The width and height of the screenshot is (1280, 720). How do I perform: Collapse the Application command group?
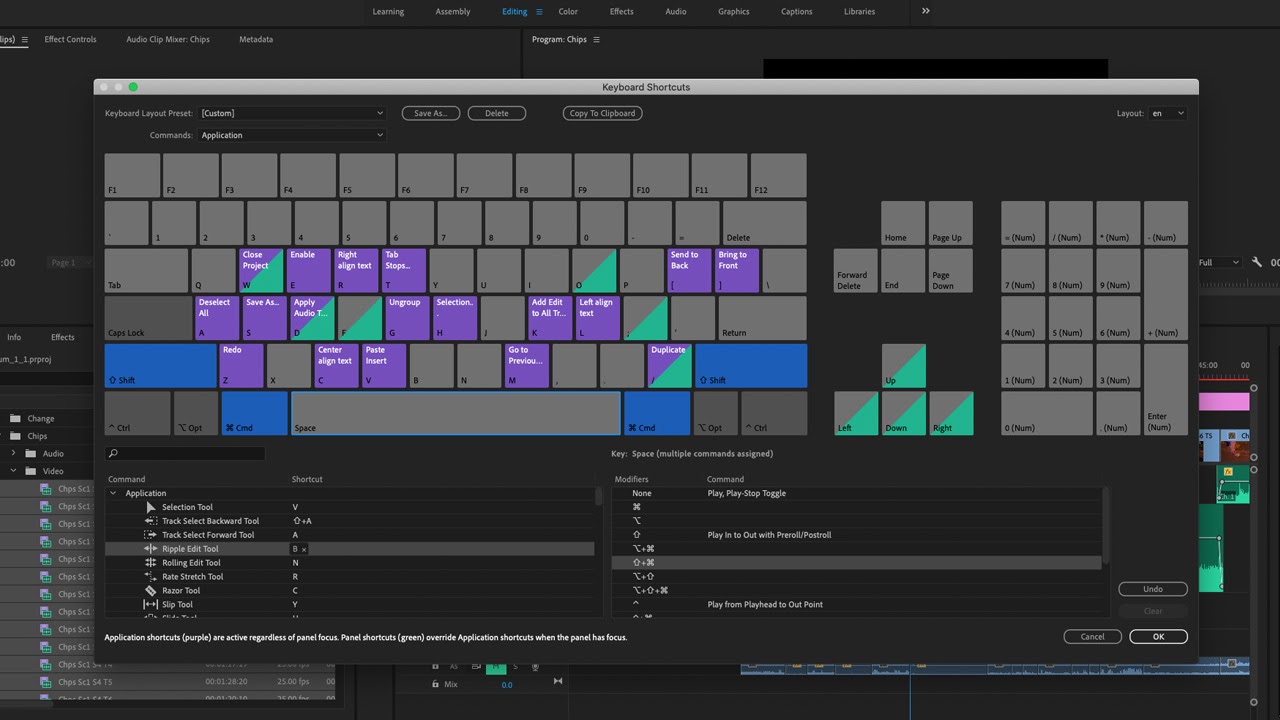point(113,493)
